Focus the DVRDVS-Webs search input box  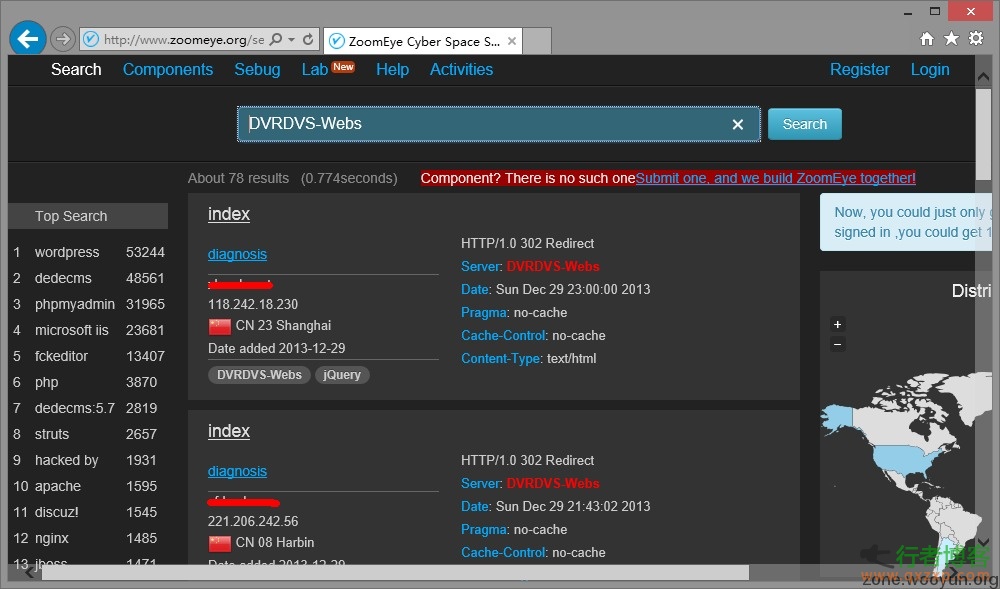[x=499, y=124]
